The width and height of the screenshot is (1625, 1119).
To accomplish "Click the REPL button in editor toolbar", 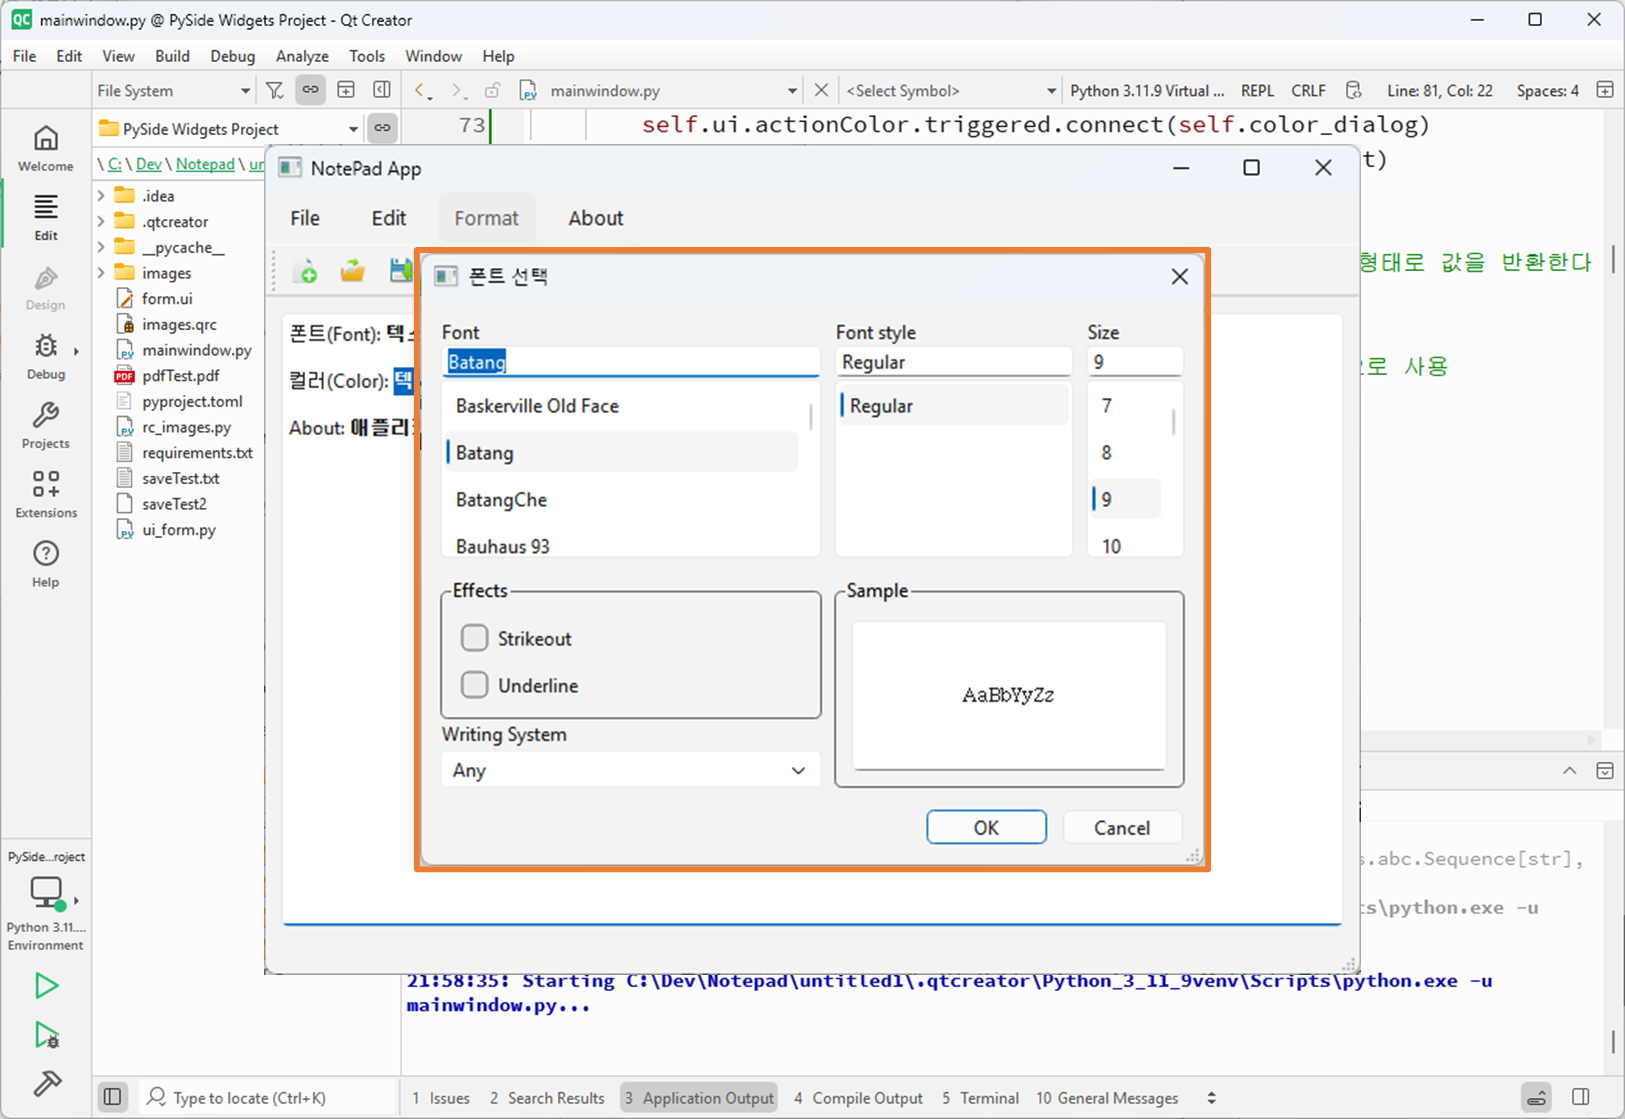I will (1257, 90).
